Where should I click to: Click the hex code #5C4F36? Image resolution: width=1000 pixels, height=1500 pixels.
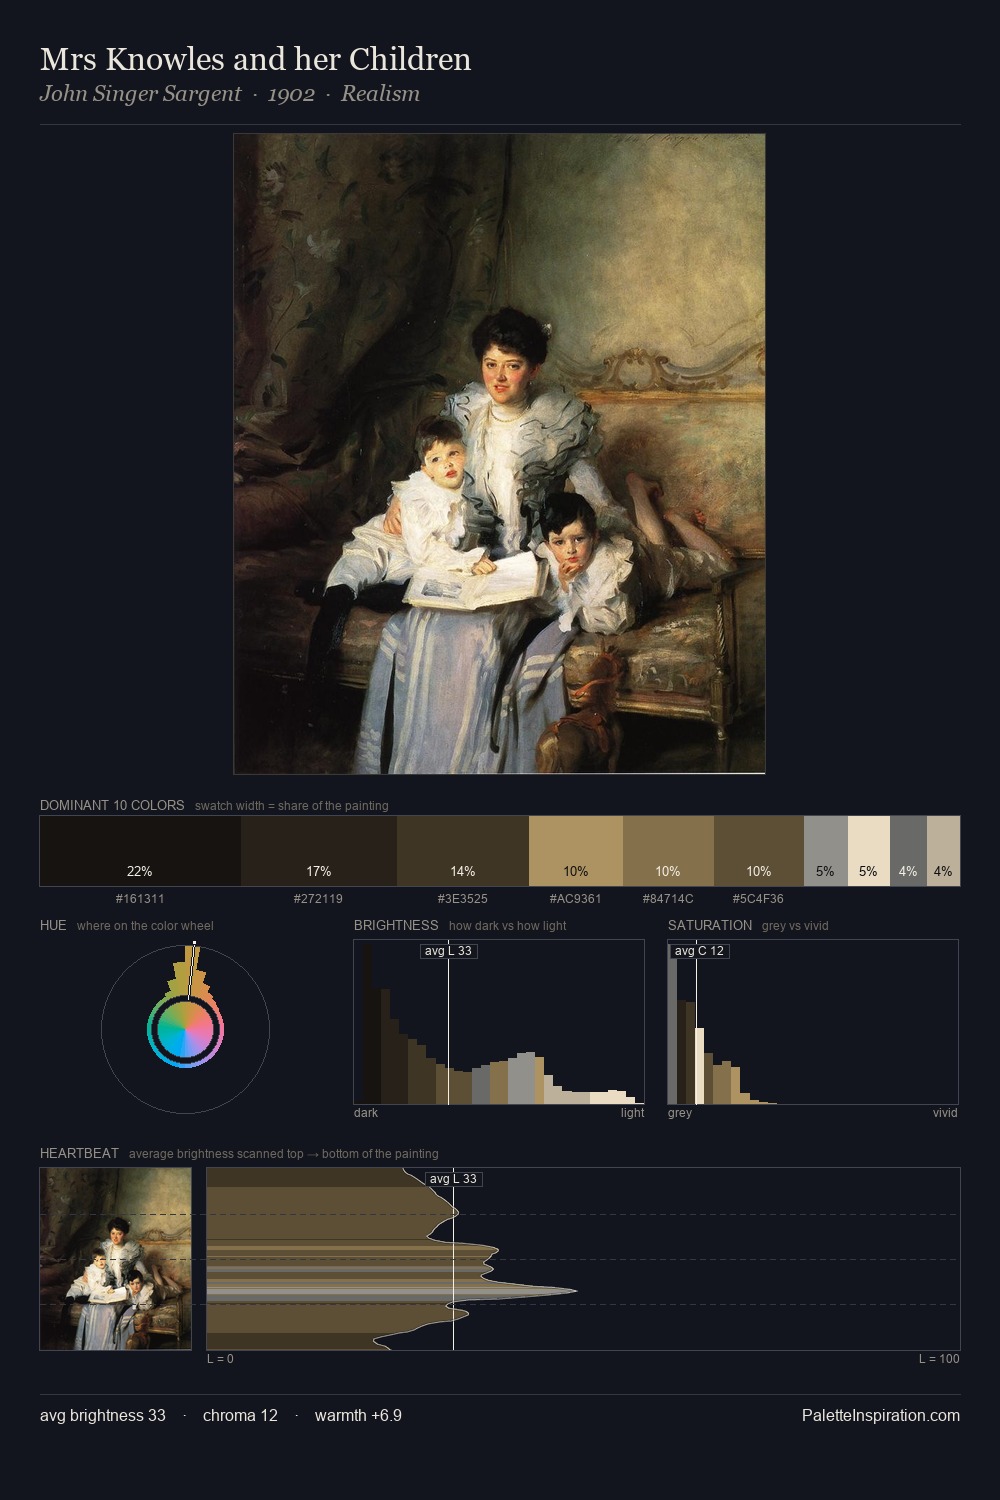(759, 899)
